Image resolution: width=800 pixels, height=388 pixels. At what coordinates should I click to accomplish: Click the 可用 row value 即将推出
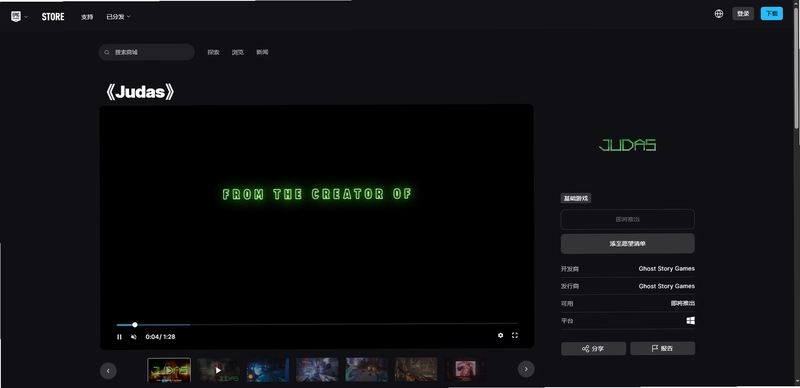coord(683,303)
